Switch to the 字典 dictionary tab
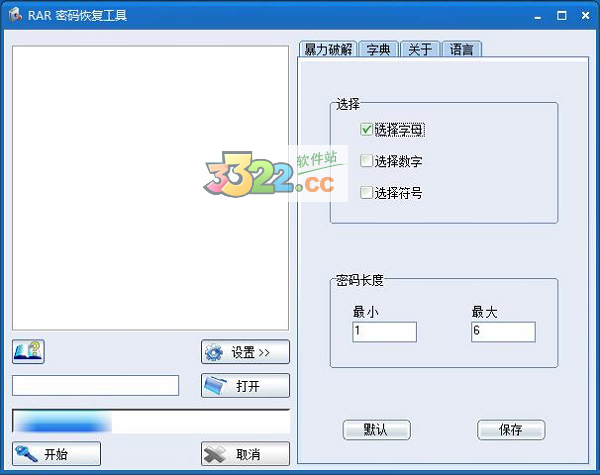Viewport: 600px width, 475px height. pos(378,49)
